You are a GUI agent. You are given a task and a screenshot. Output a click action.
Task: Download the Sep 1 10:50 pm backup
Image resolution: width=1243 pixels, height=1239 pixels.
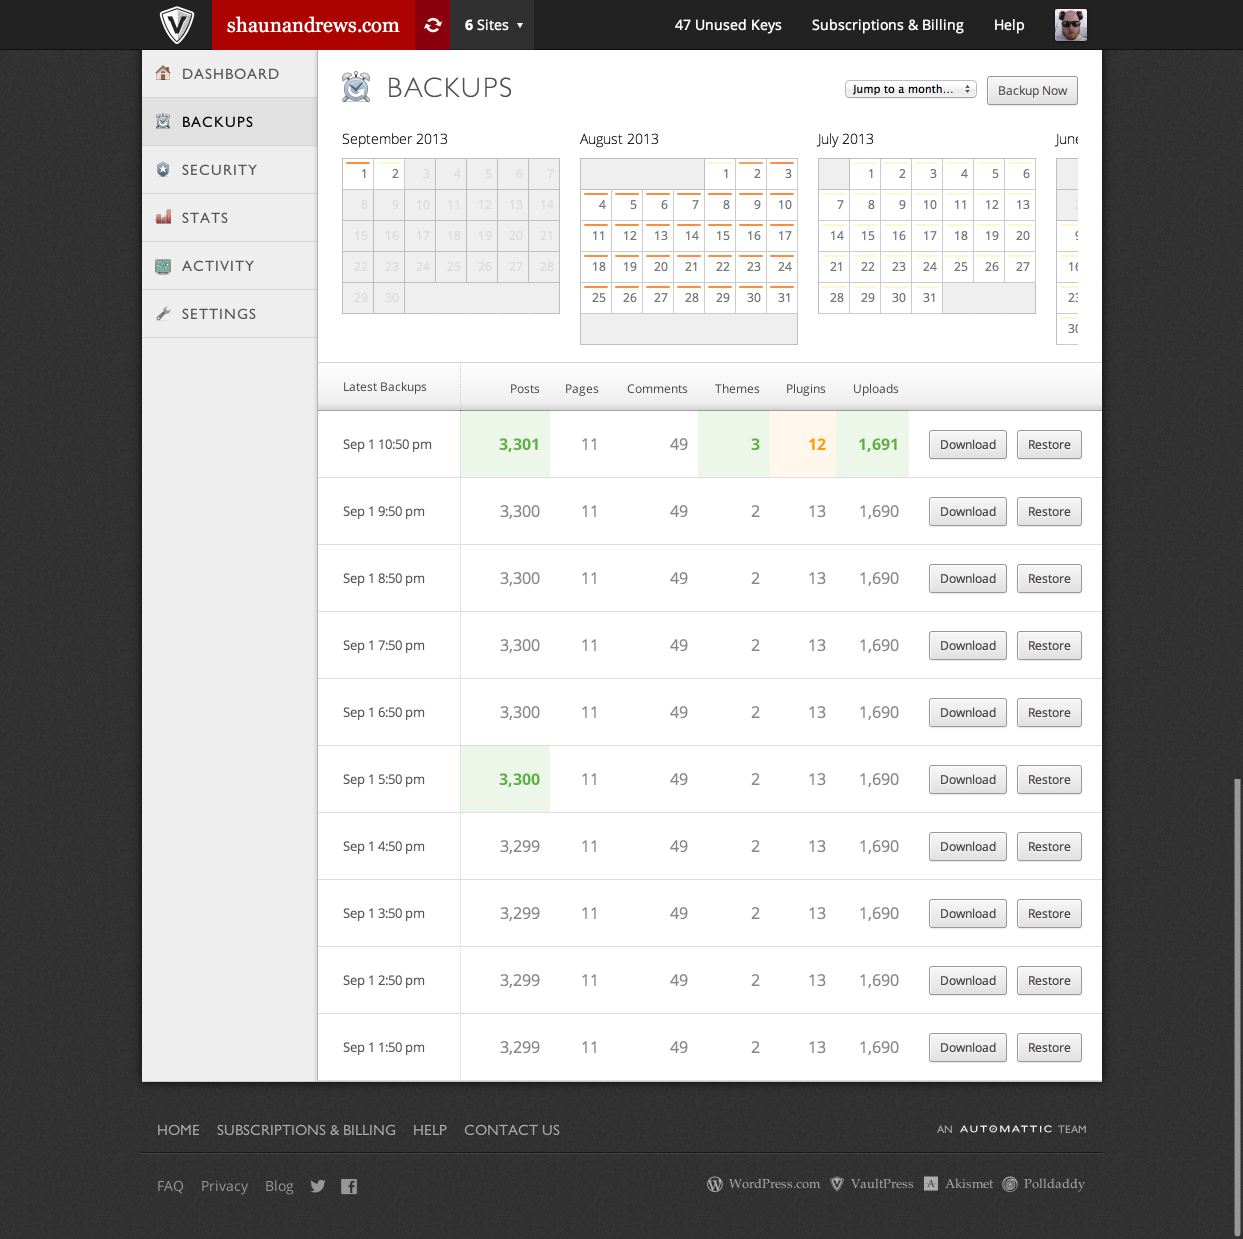[x=966, y=444]
